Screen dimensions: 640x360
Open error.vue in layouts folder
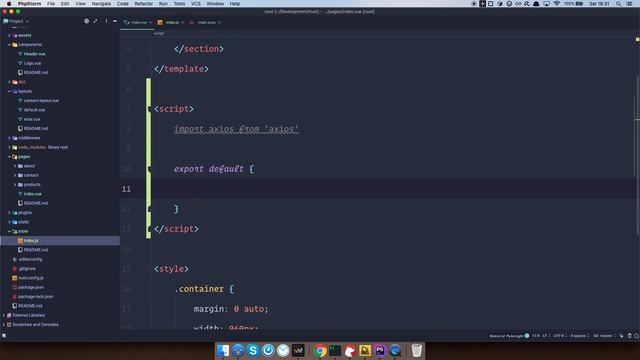(x=32, y=119)
